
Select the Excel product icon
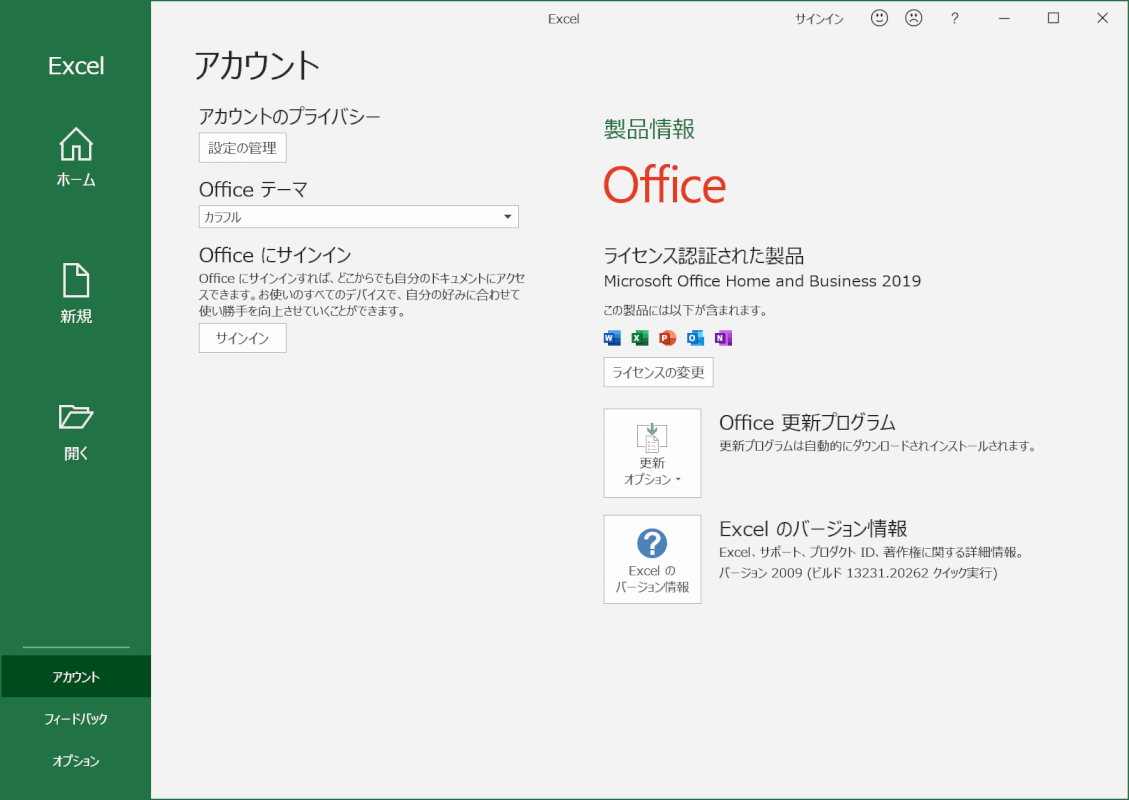click(638, 338)
